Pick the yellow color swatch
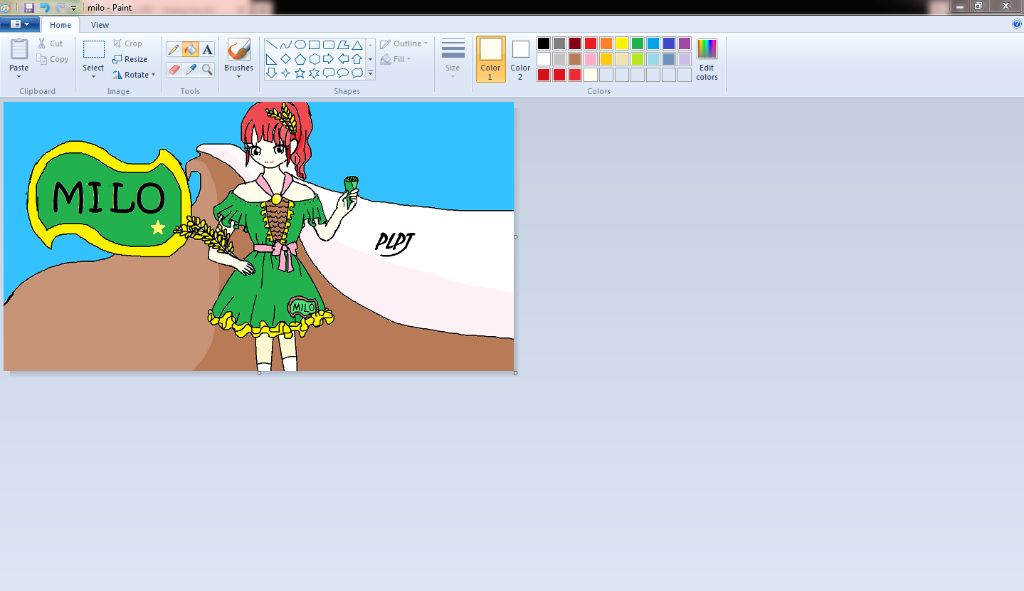Viewport: 1024px width, 591px height. (622, 43)
